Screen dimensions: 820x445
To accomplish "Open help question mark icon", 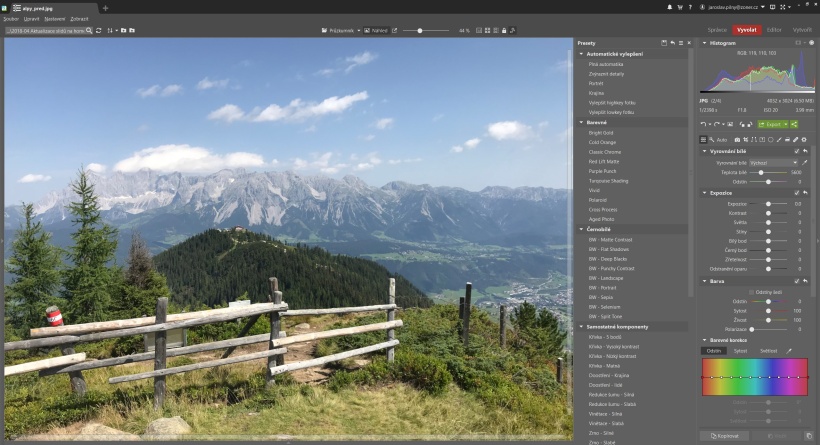I will pos(690,7).
